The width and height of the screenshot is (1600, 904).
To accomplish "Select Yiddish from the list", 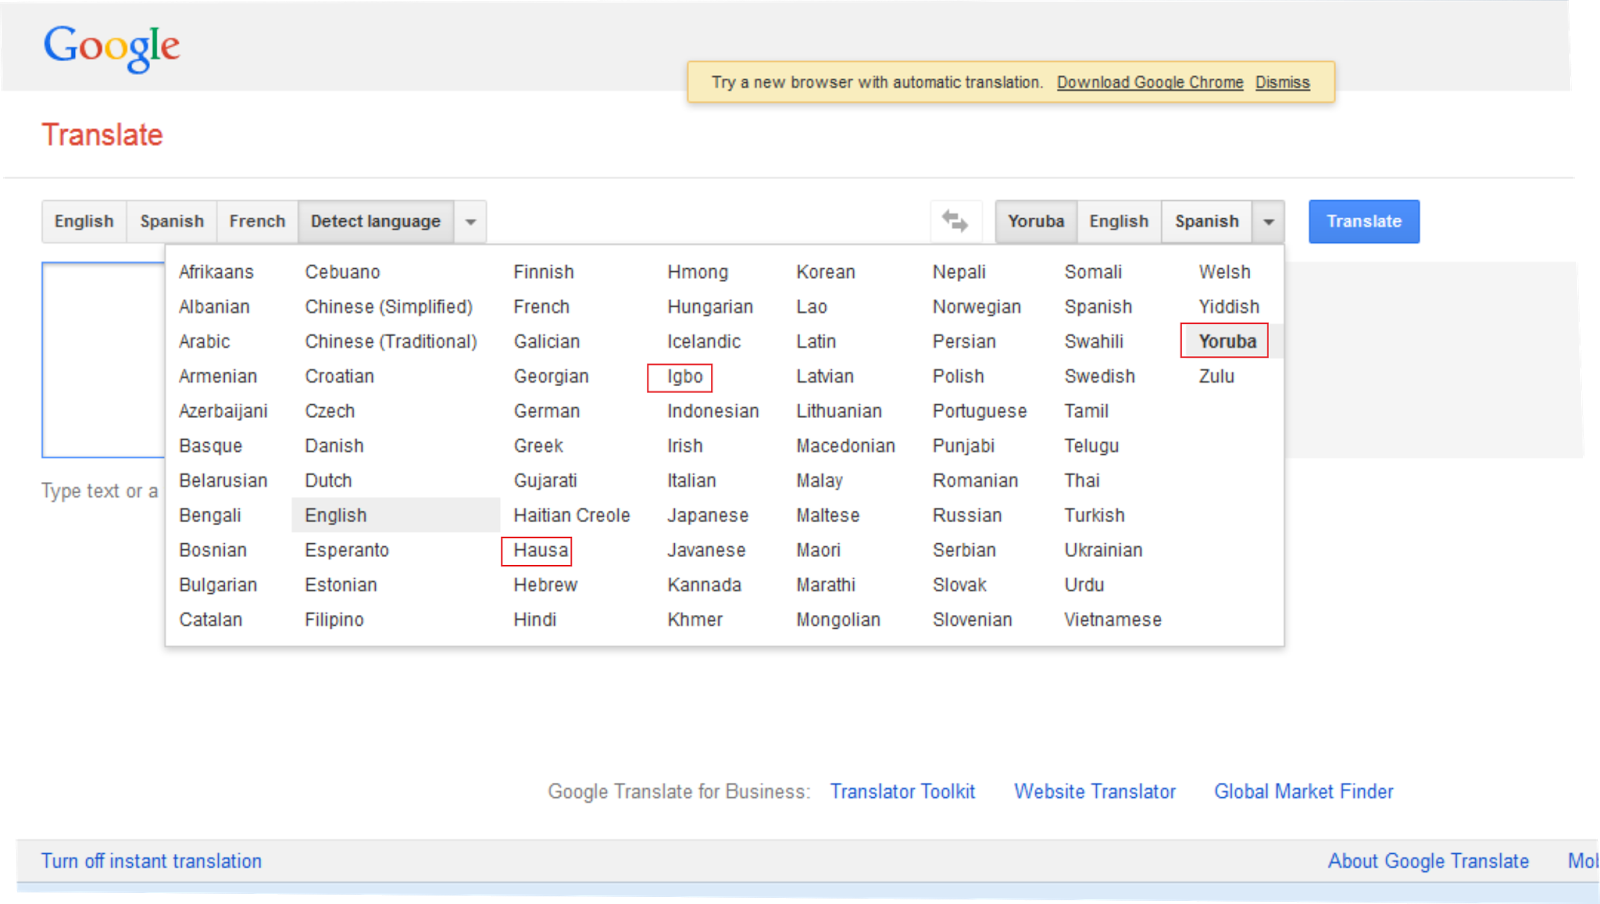I will [1229, 307].
